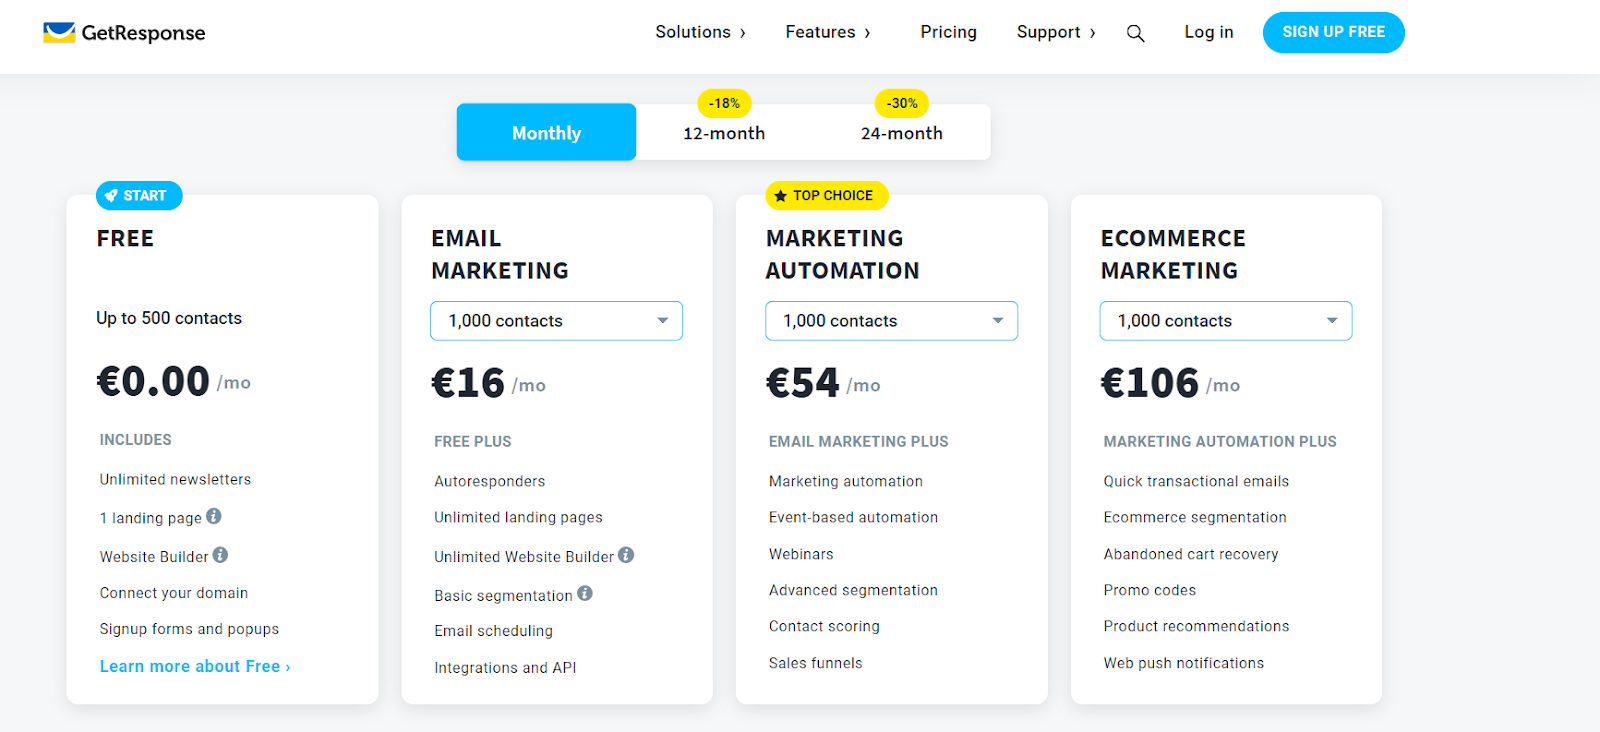Open Learn more about Free link

195,666
